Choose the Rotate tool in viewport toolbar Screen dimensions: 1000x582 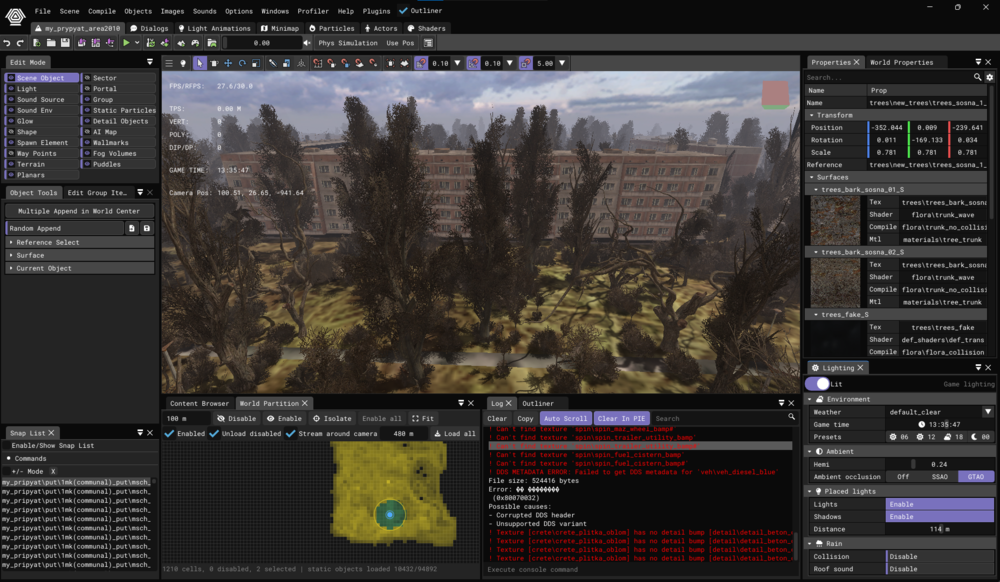click(x=242, y=63)
